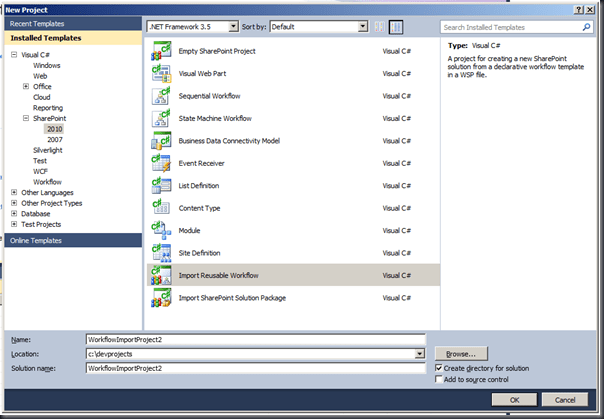The width and height of the screenshot is (604, 419).
Task: Click the Empty SharePoint Project icon
Action: 161,51
